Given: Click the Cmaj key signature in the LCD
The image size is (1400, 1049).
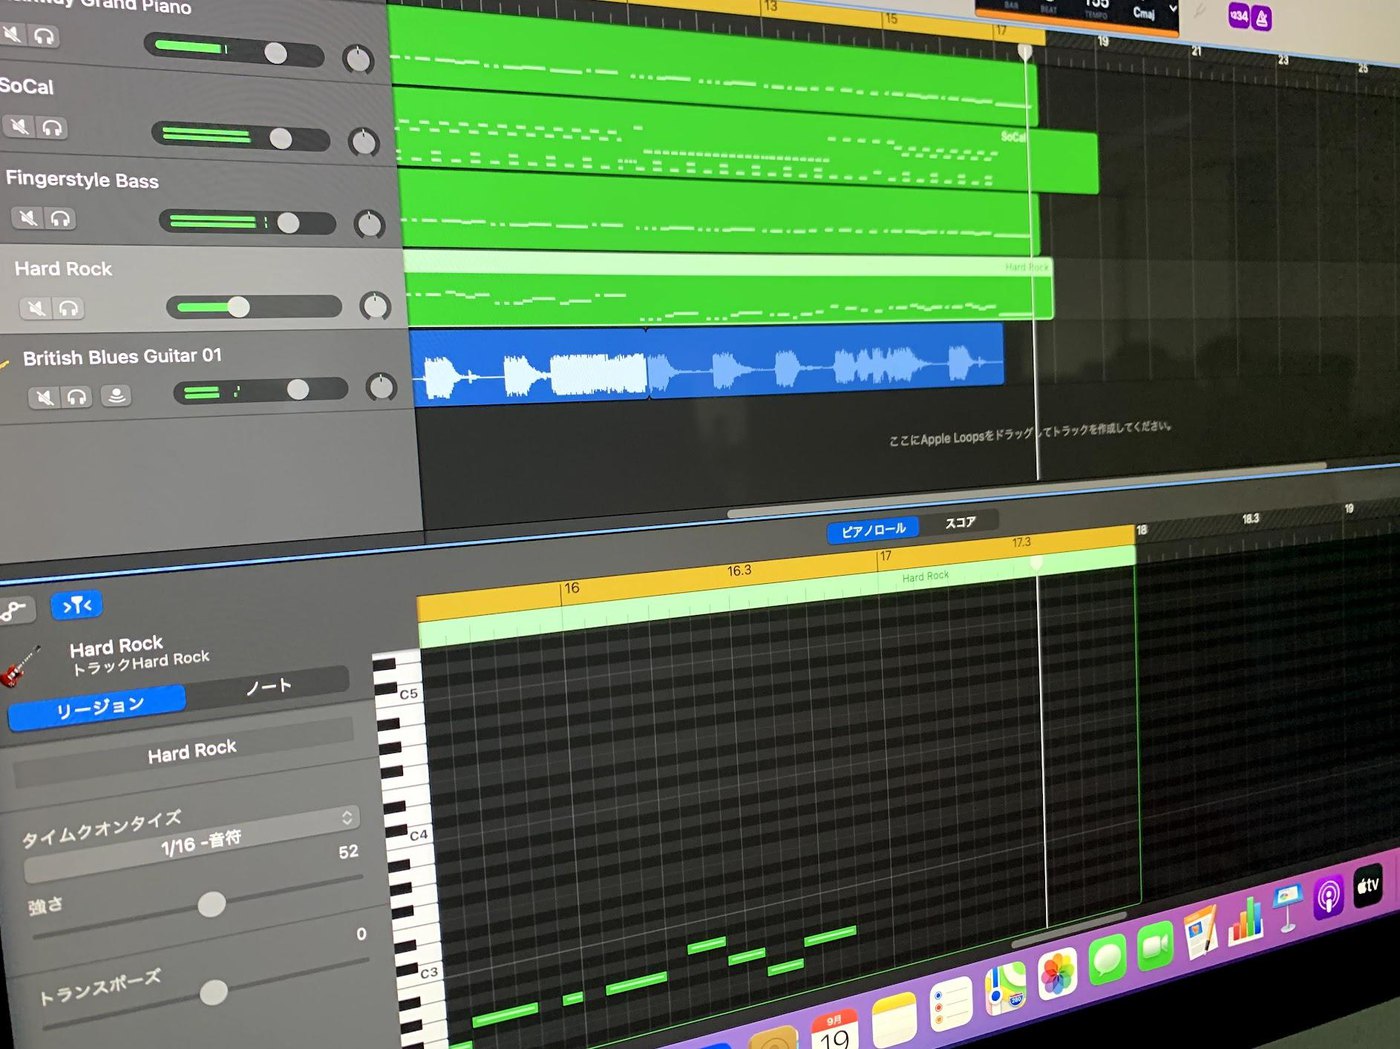Looking at the screenshot, I should (x=1143, y=12).
